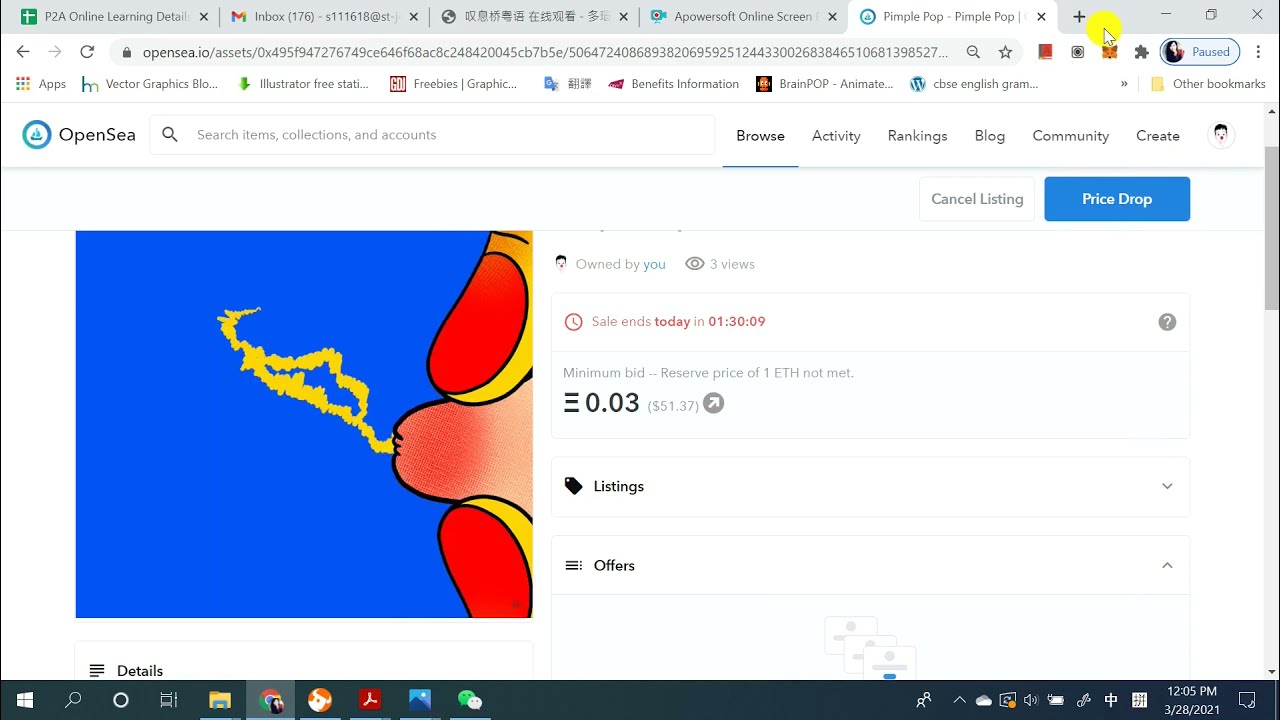Click the taskbar search icon
Viewport: 1280px width, 720px height.
click(73, 700)
